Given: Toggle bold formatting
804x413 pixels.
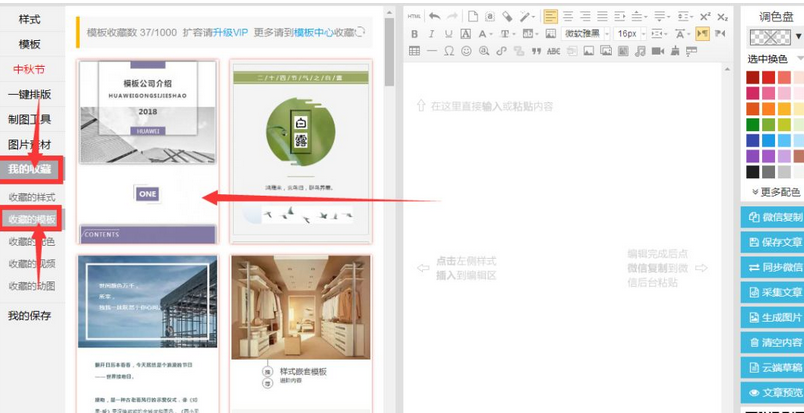Looking at the screenshot, I should point(415,33).
